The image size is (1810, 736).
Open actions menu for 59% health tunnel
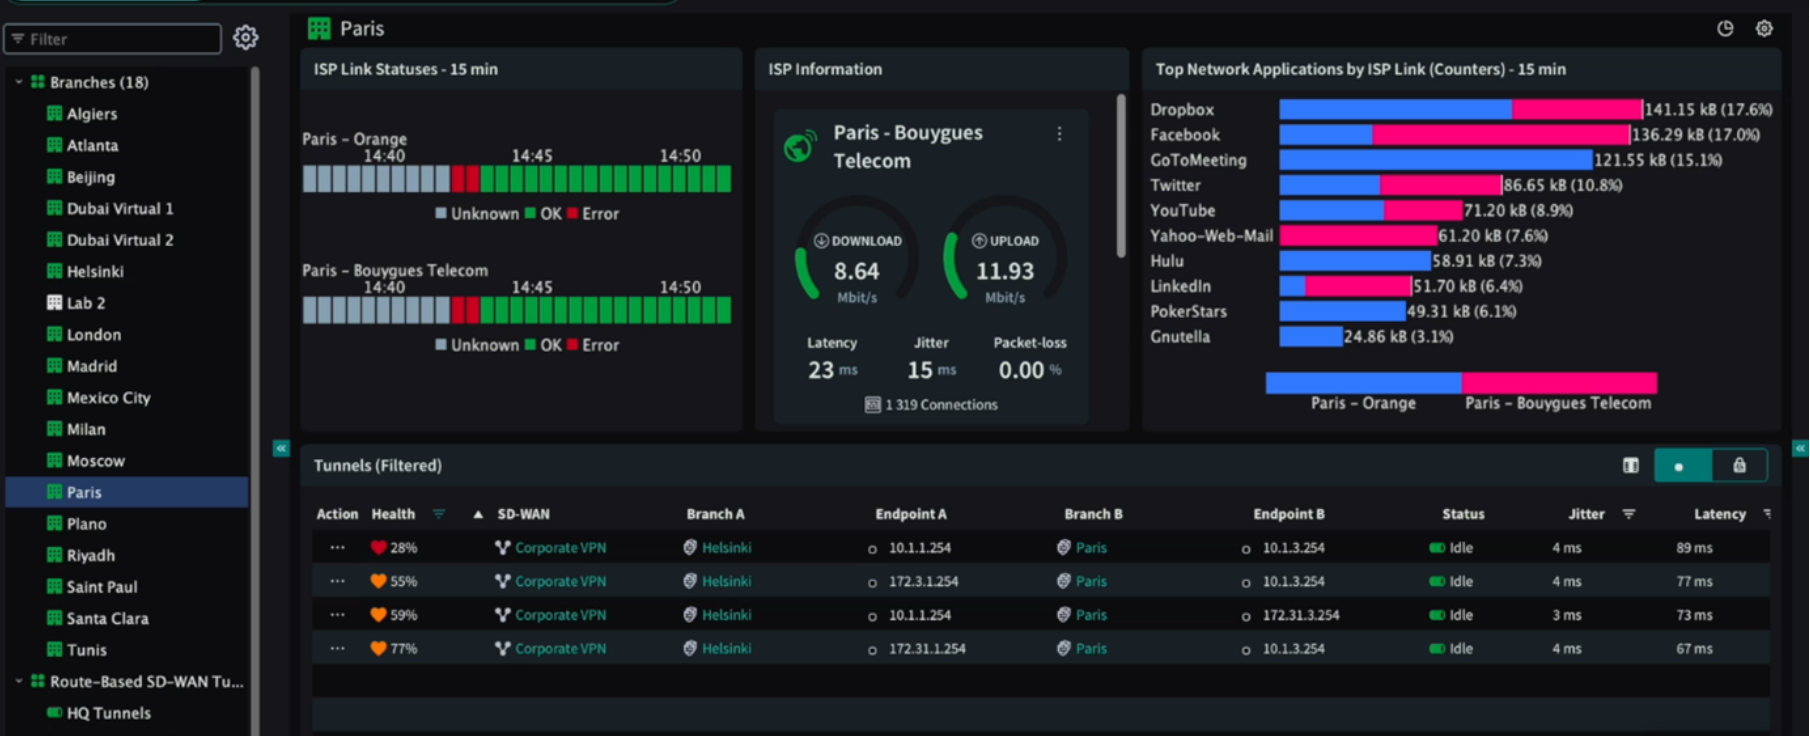[x=337, y=615]
